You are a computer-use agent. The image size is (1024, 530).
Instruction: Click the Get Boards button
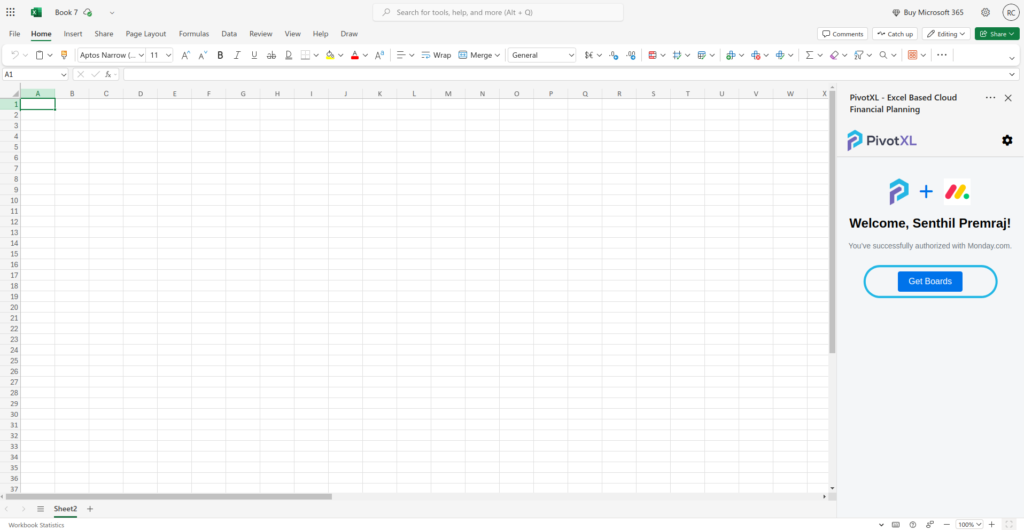930,281
